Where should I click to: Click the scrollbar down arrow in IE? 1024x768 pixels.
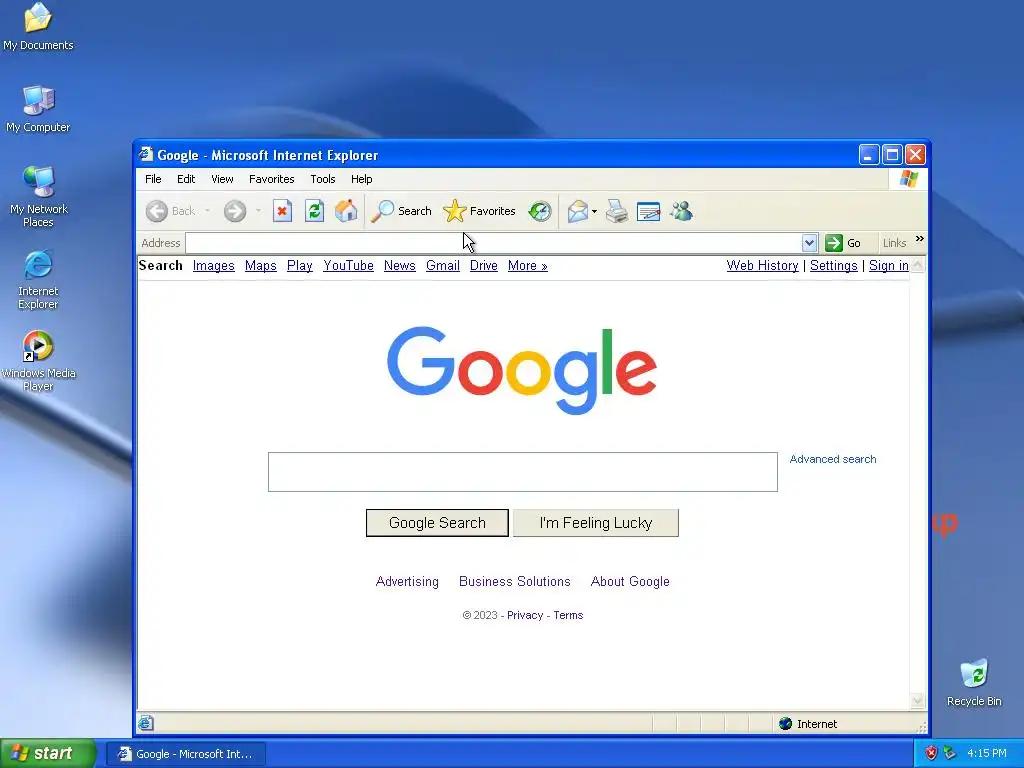918,701
